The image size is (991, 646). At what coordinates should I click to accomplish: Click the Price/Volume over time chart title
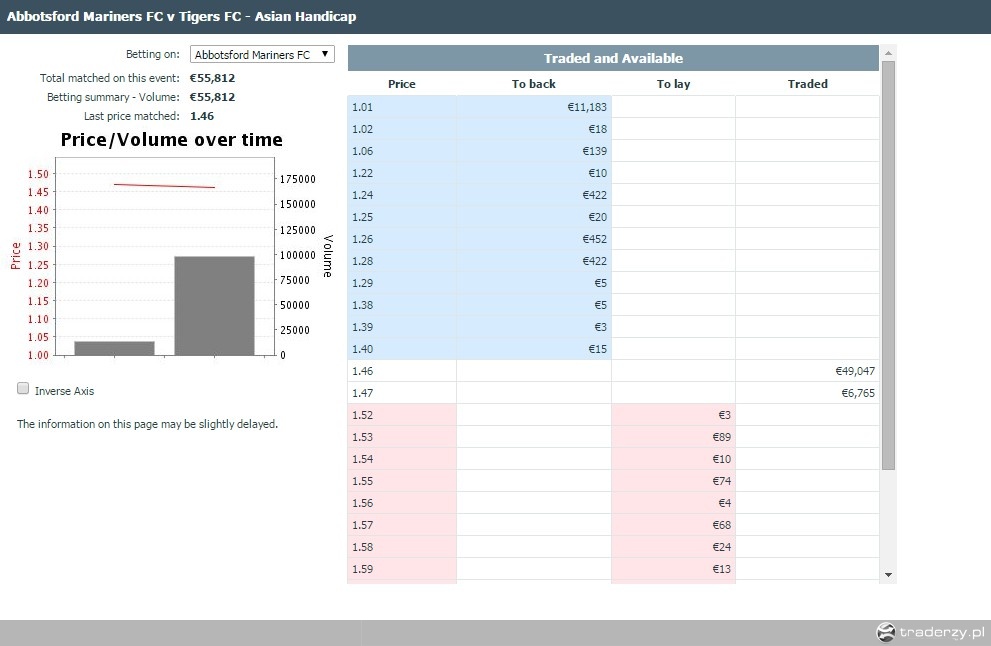coord(171,140)
